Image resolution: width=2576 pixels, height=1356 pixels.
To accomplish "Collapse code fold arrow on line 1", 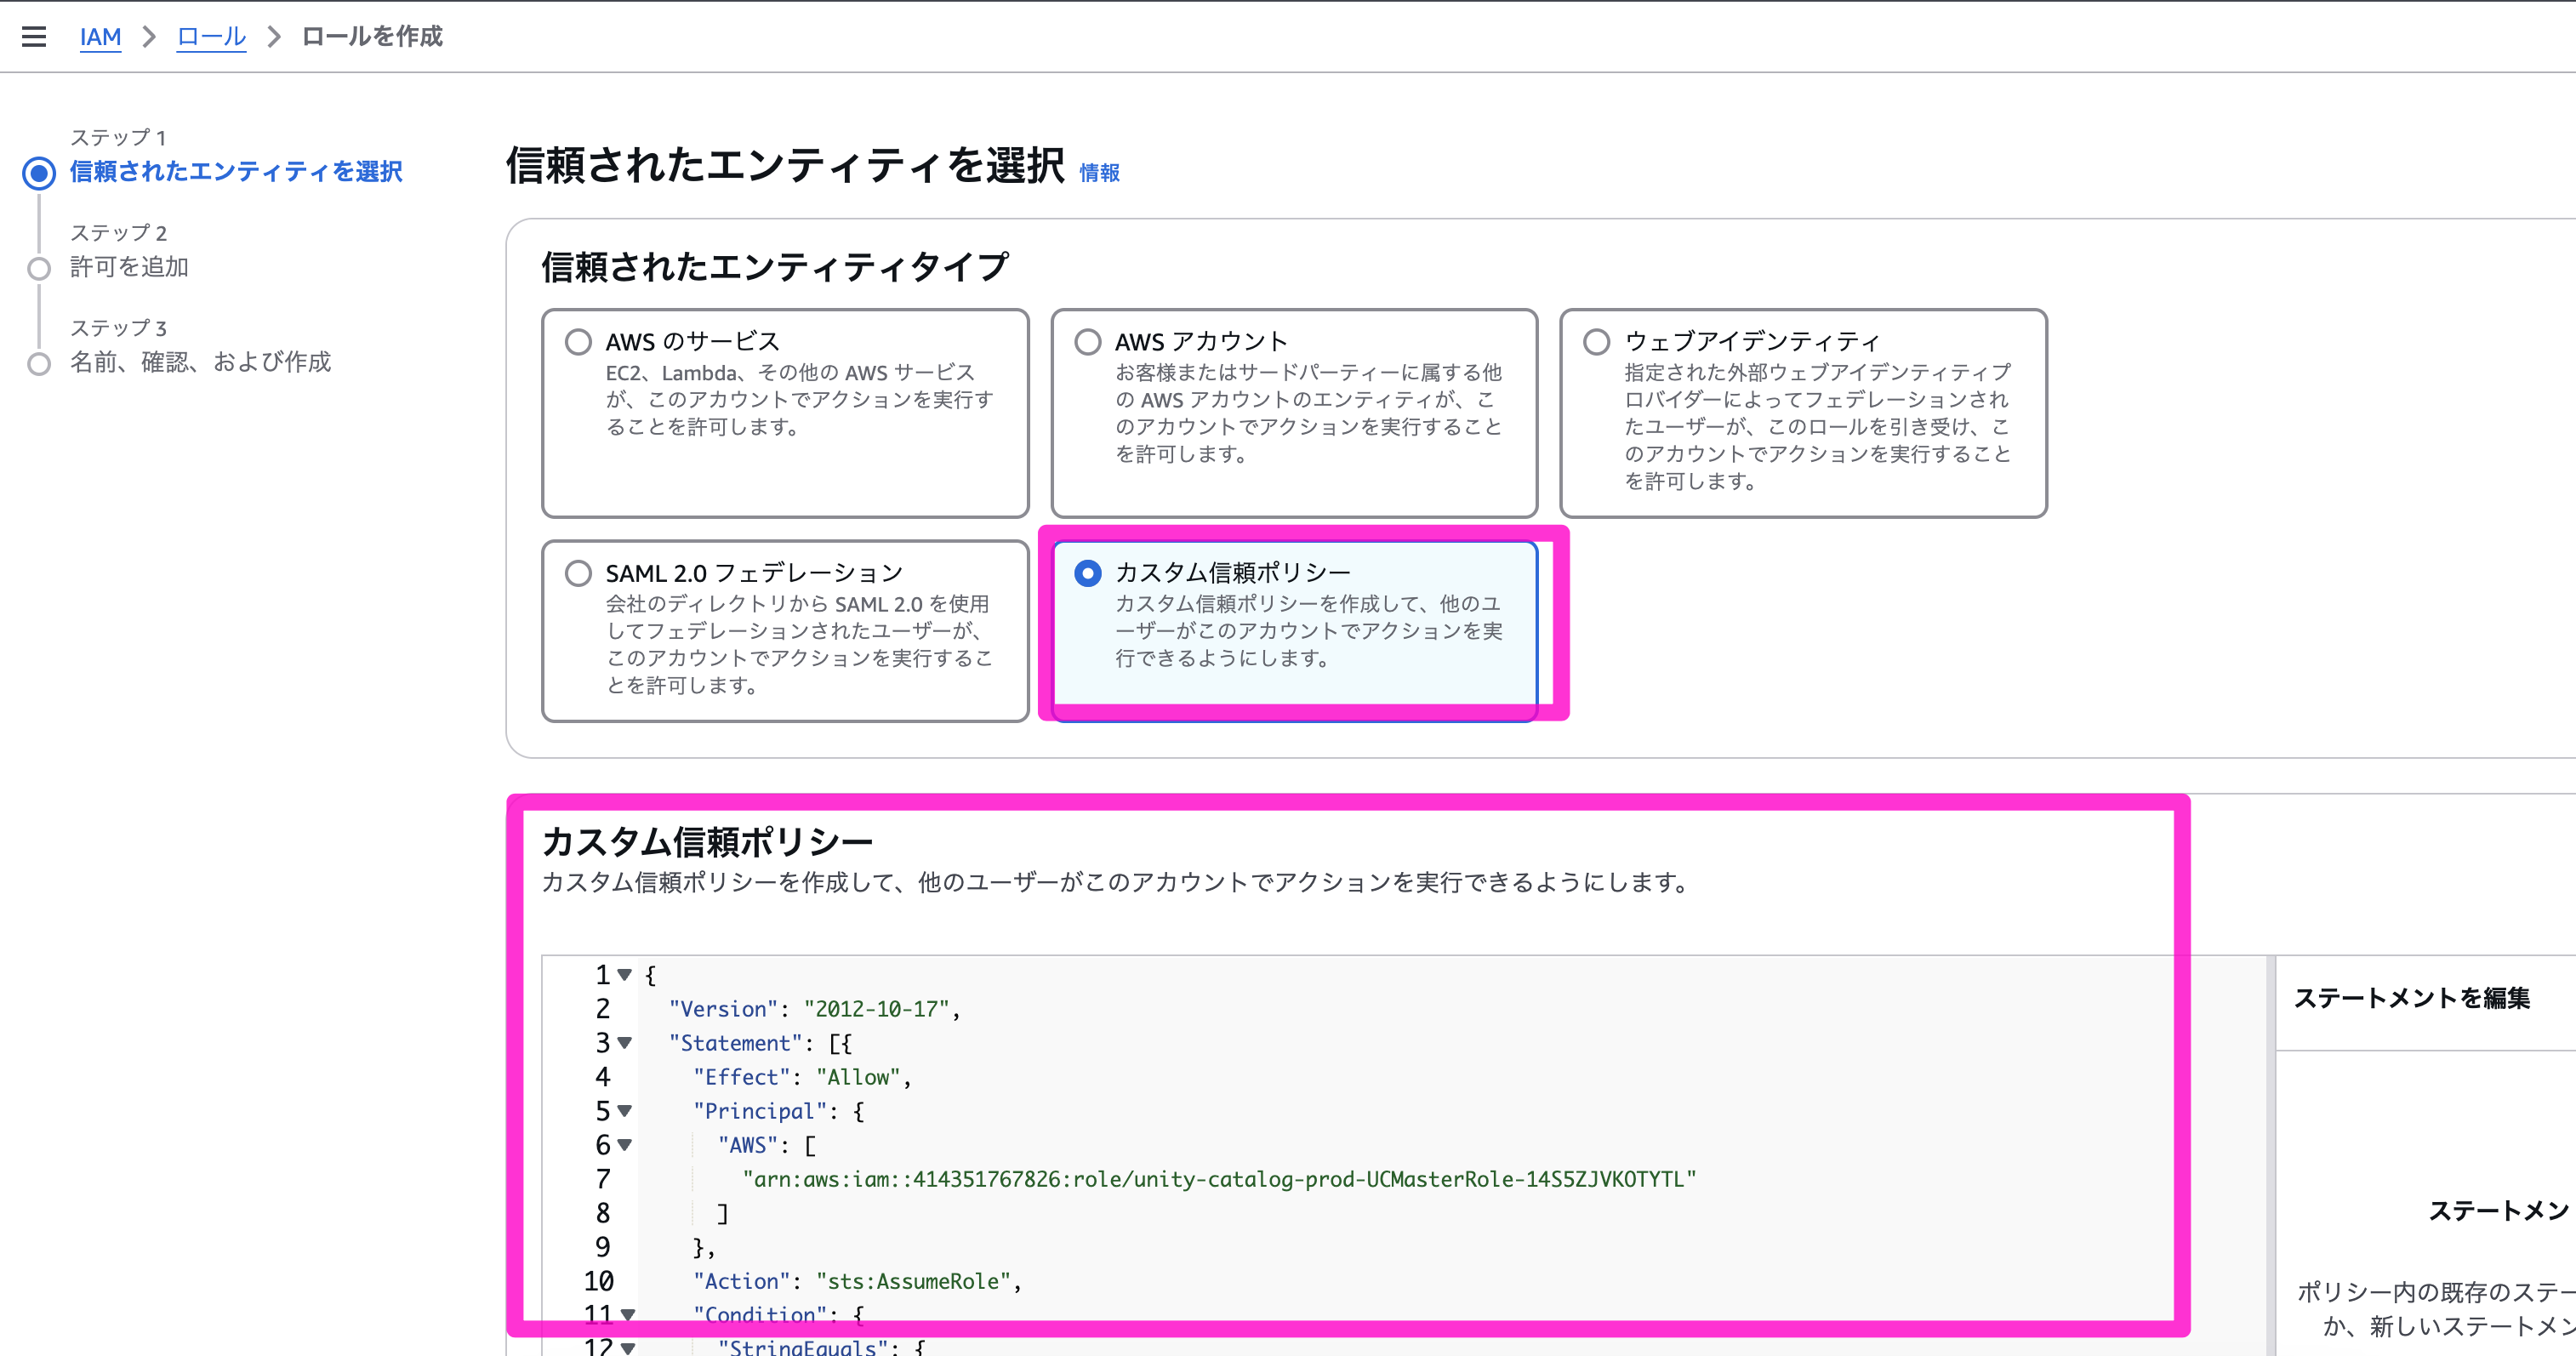I will (625, 974).
